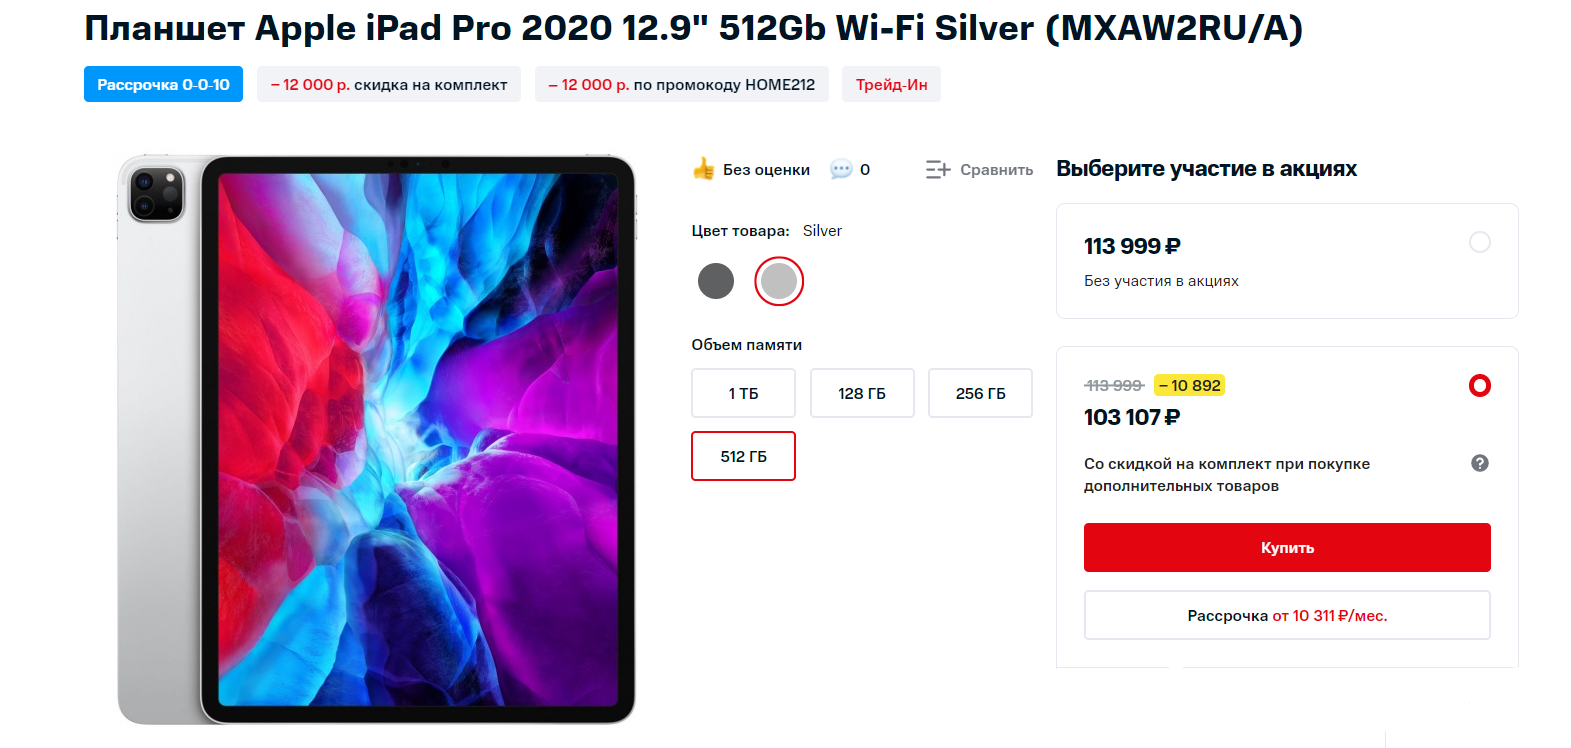Open the скидка на комплект promo tag
The image size is (1571, 748).
[389, 84]
